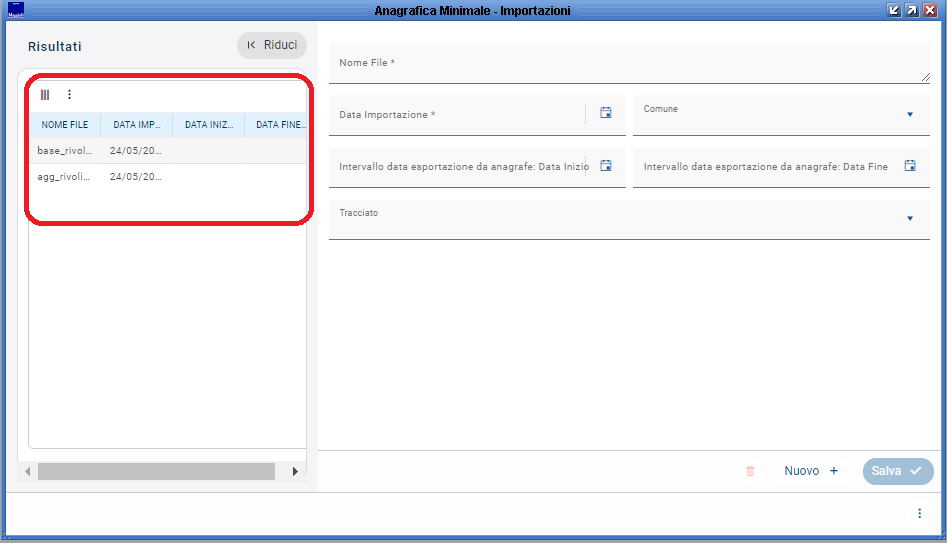
Task: Expand the Tracciato dropdown
Action: 910,219
